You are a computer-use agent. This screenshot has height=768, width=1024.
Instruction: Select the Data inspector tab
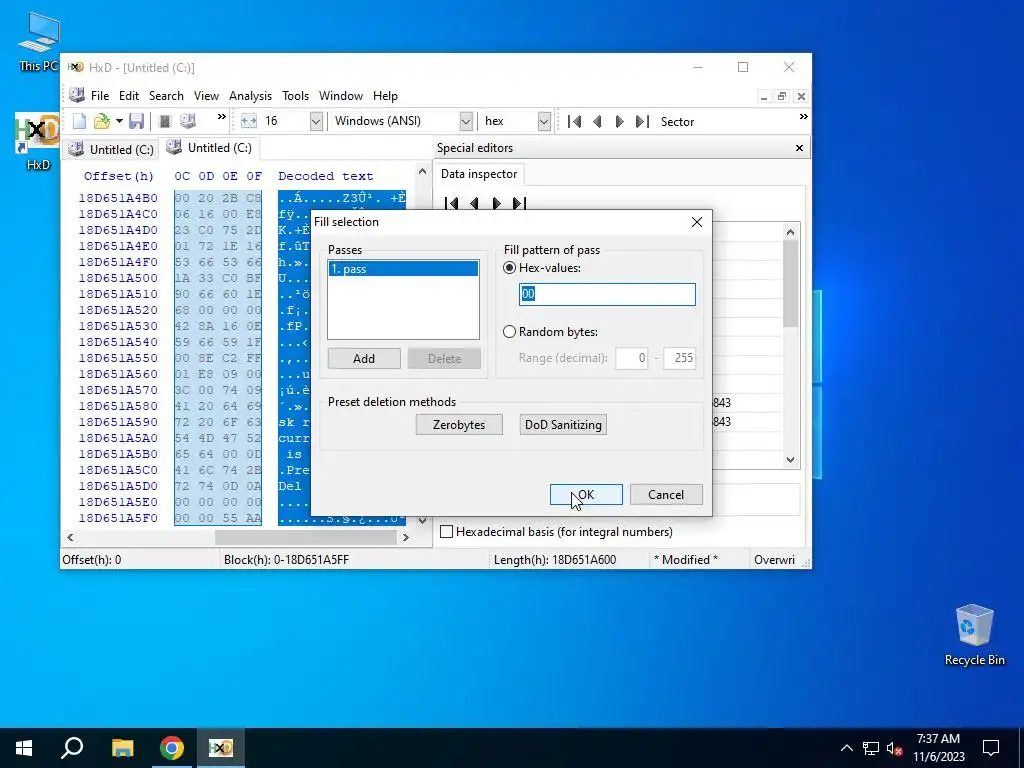pos(479,174)
